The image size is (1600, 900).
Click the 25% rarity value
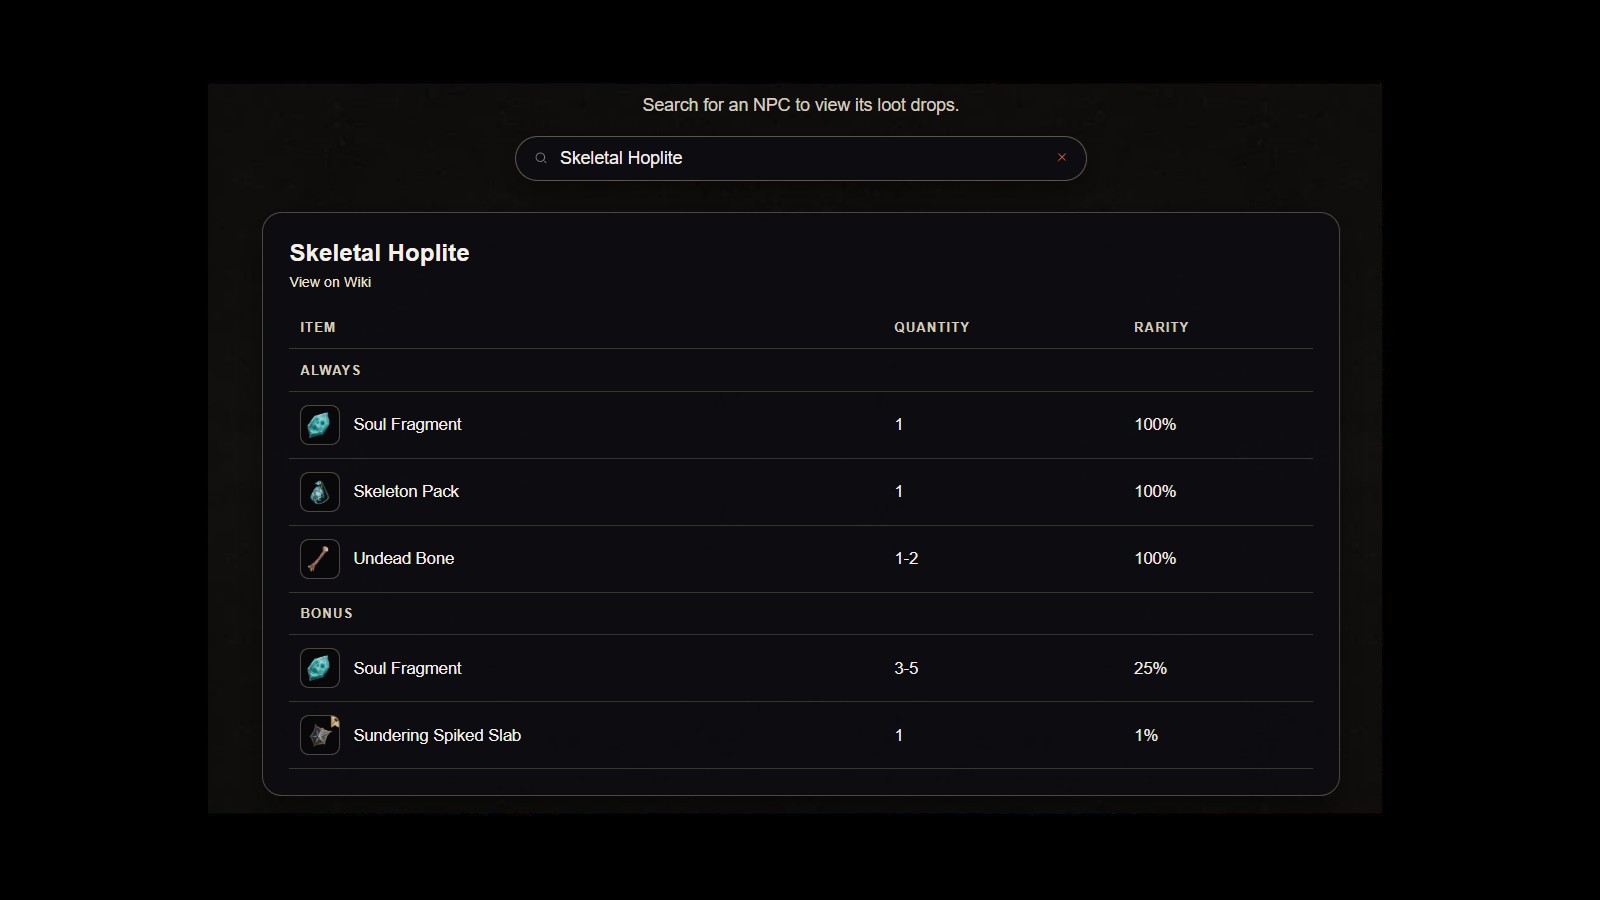click(1150, 668)
